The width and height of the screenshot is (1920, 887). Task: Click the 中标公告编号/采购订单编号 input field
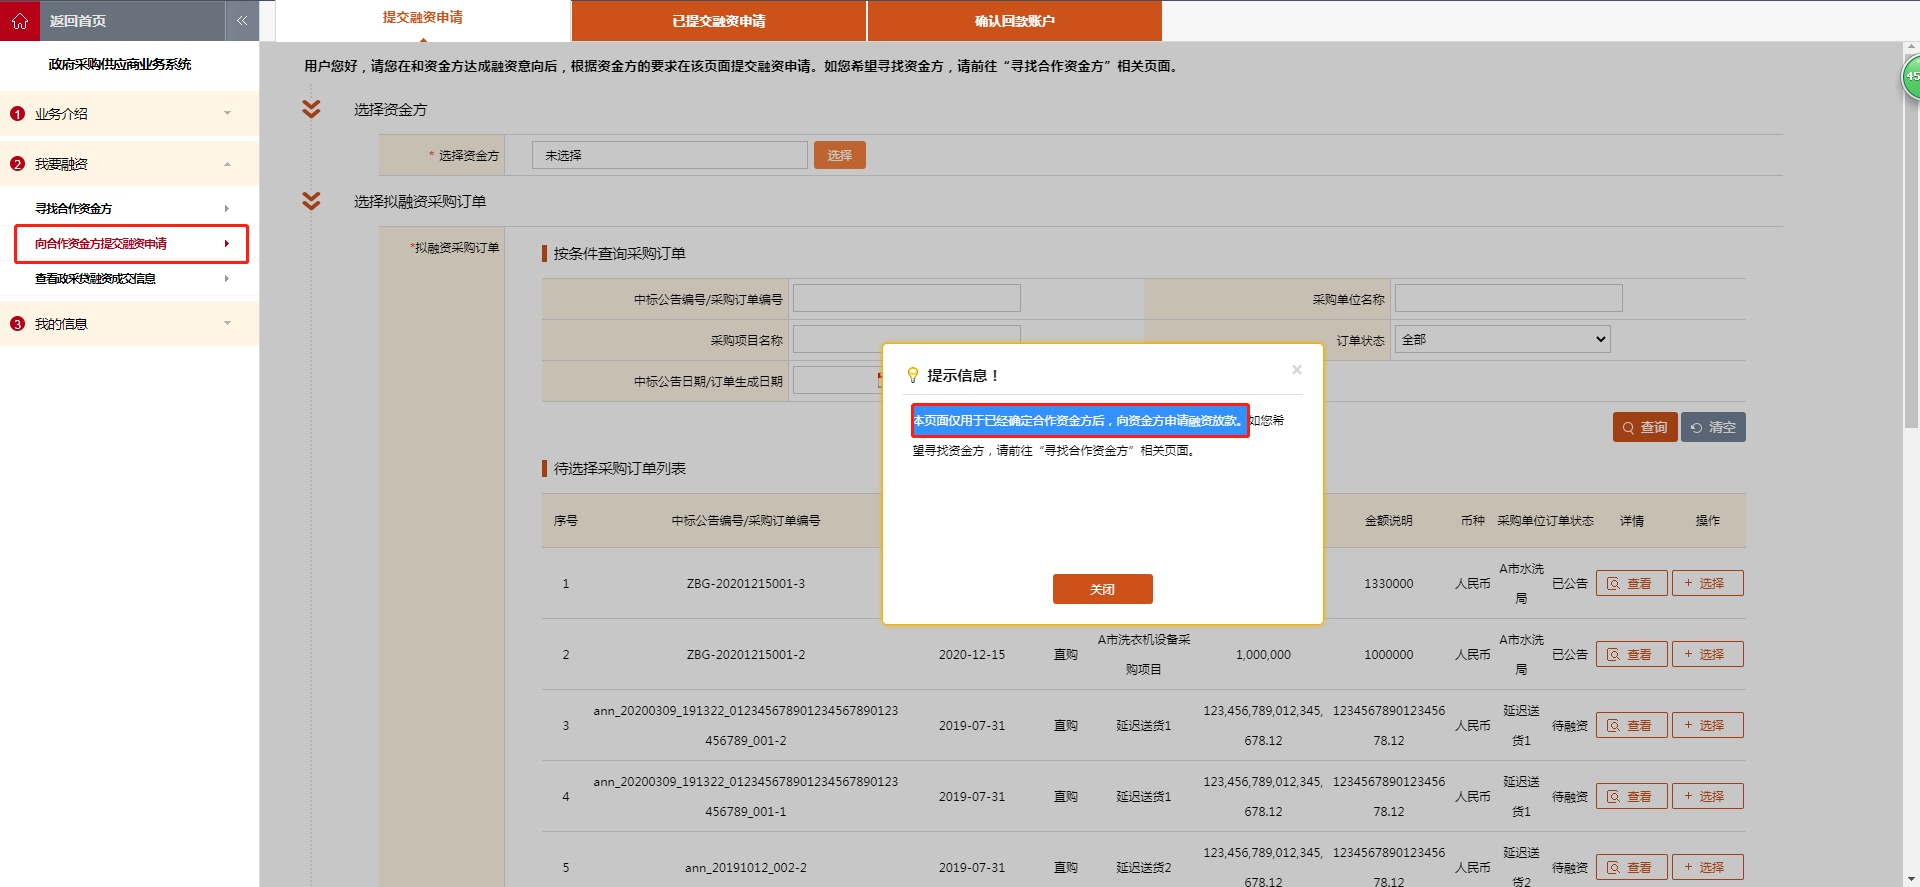(x=907, y=298)
